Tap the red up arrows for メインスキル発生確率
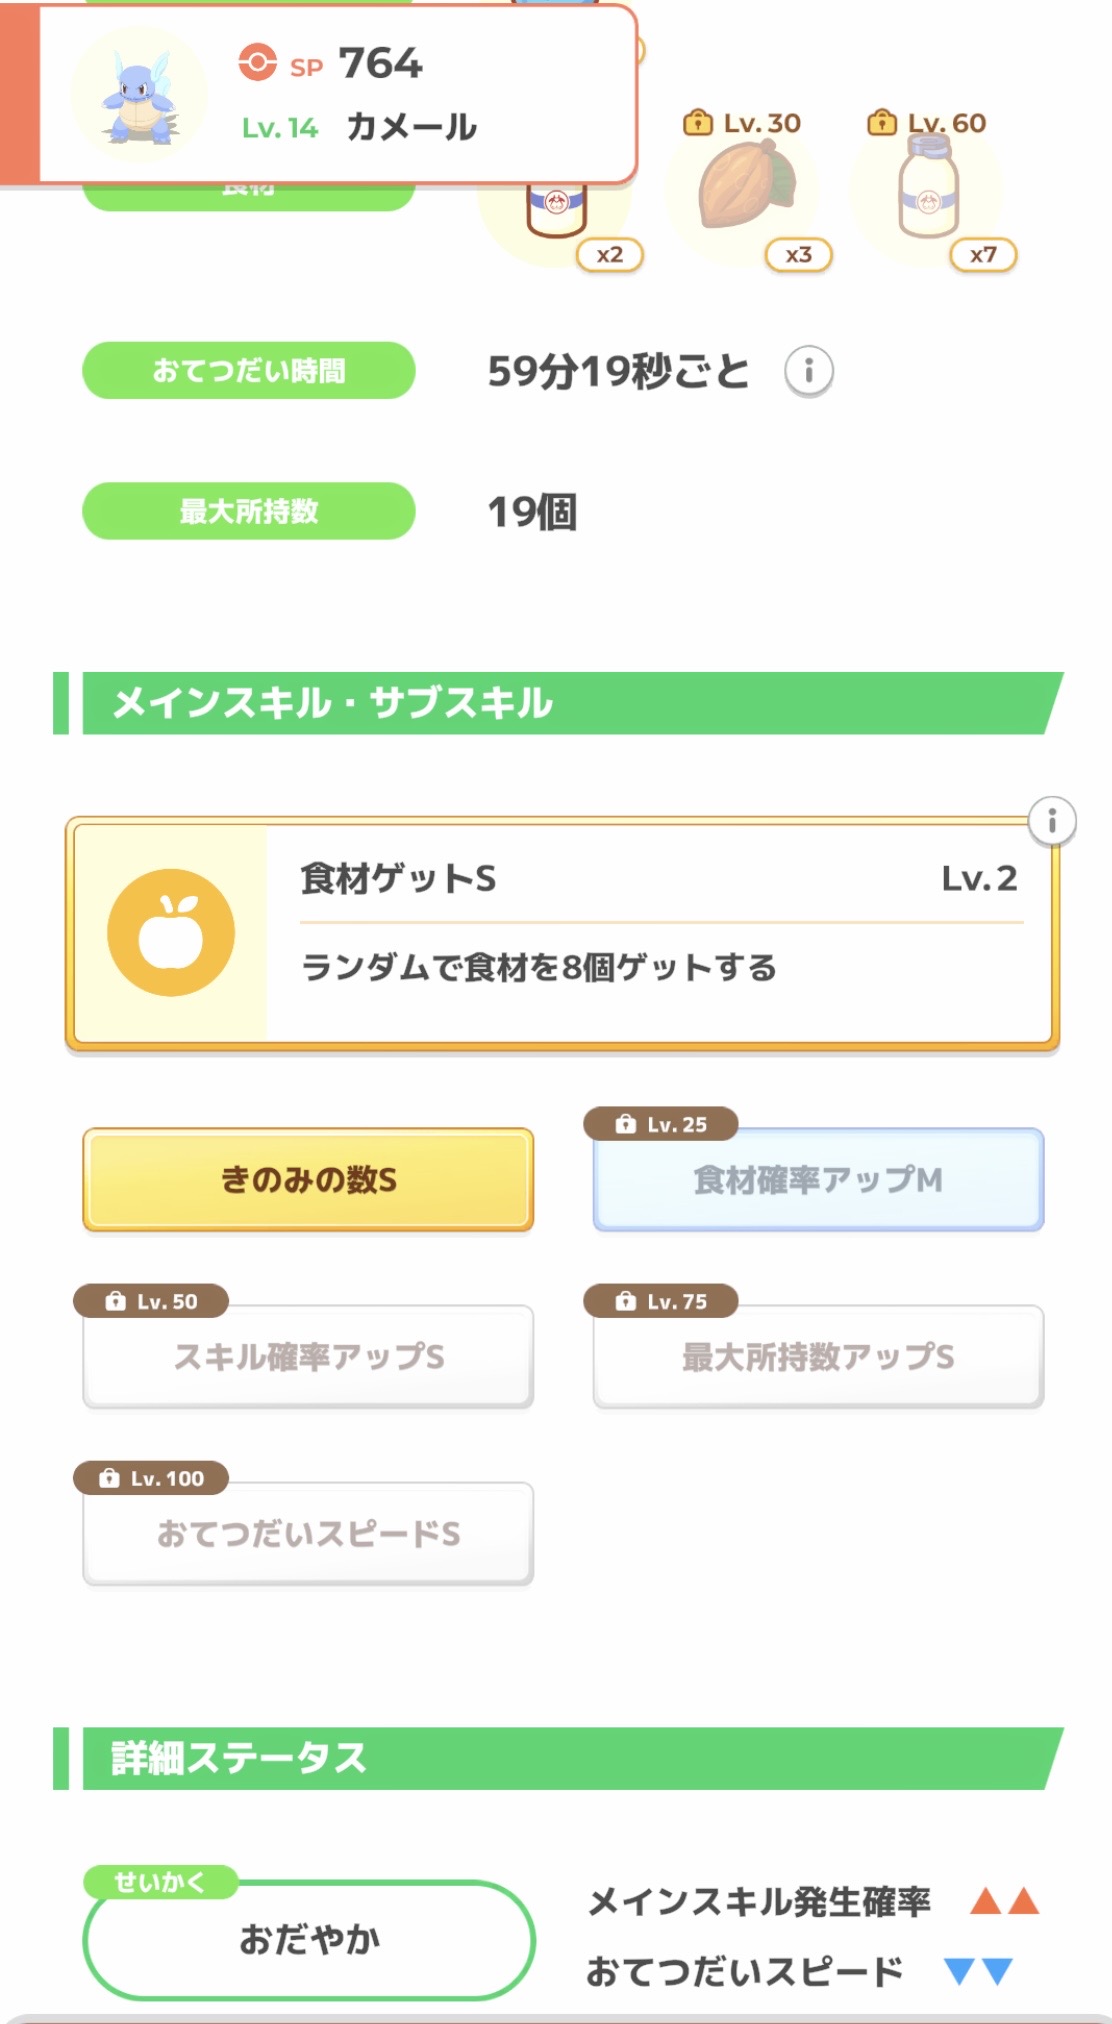 [x=1004, y=1901]
